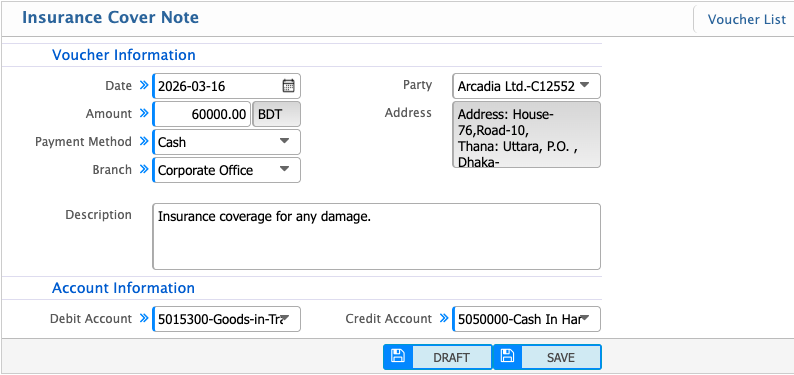
Task: Click the Amount label text
Action: (109, 113)
